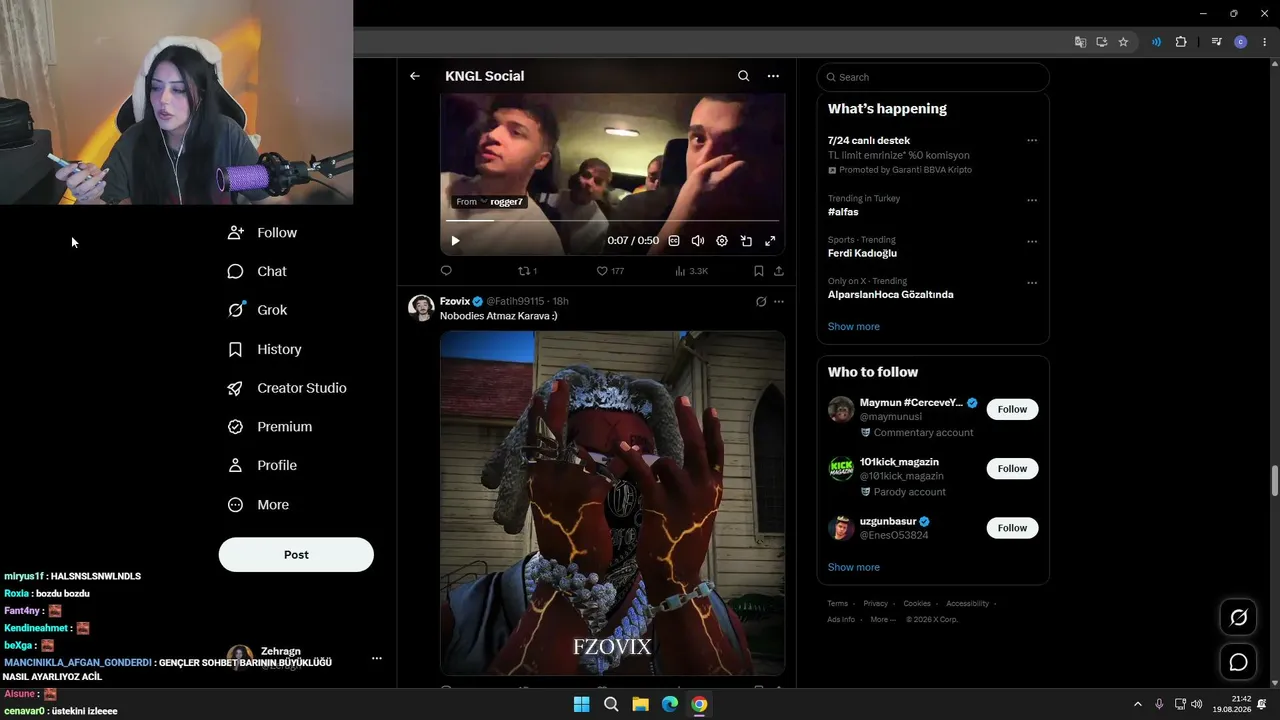Enable picture-in-picture for the video
Viewport: 1280px width, 720px height.
click(746, 241)
